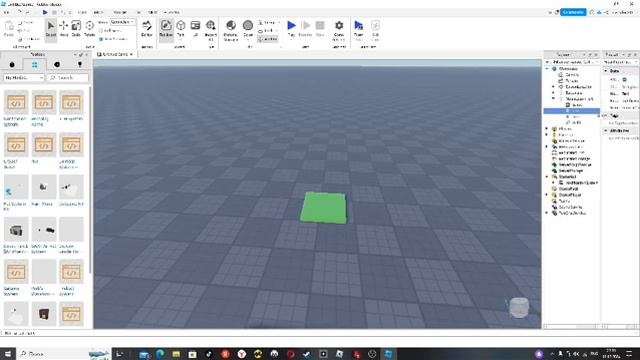
Task: Open Task View on taskbar
Action: pyautogui.click(x=120, y=354)
